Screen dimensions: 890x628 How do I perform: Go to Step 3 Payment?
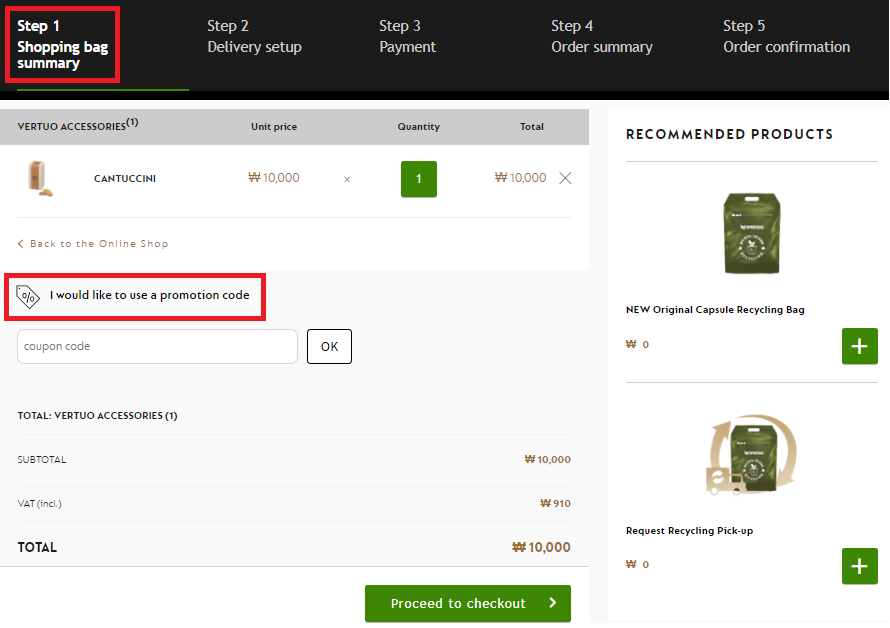pyautogui.click(x=408, y=36)
